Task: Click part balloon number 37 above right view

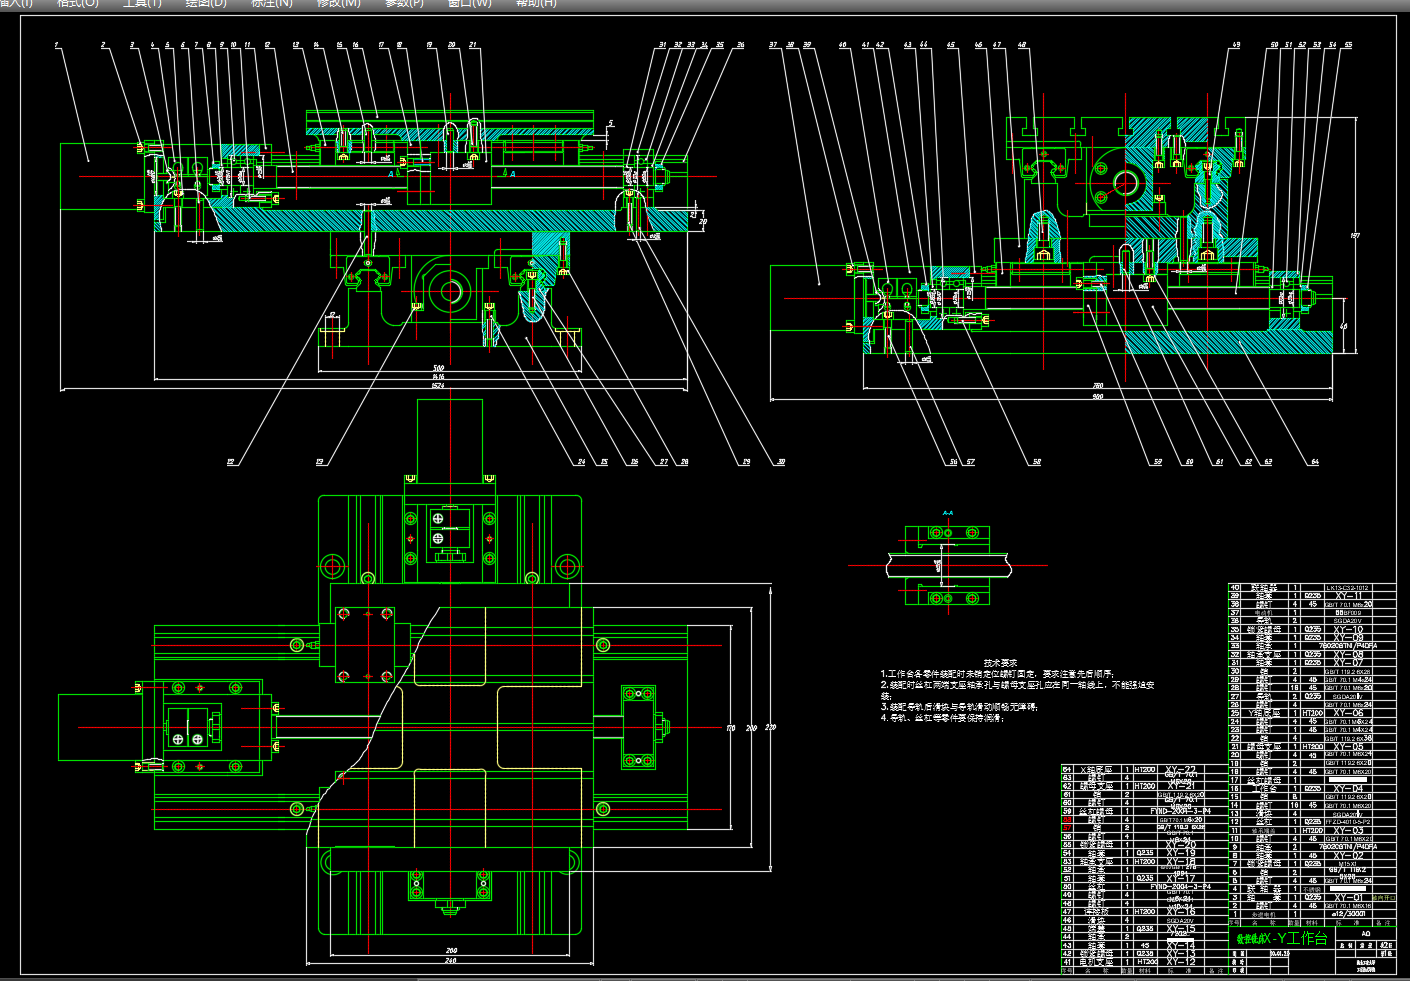Action: point(773,45)
